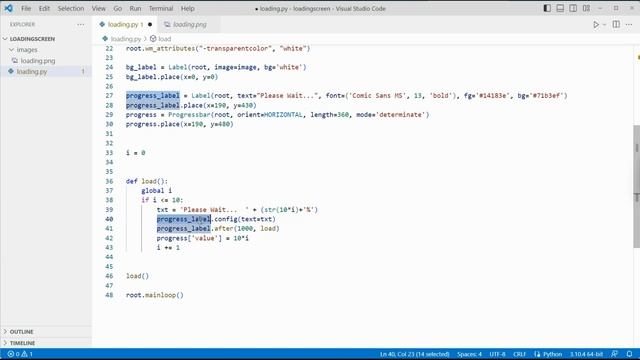Image resolution: width=640 pixels, height=360 pixels.
Task: Click 'i = 0' code line
Action: coord(136,153)
